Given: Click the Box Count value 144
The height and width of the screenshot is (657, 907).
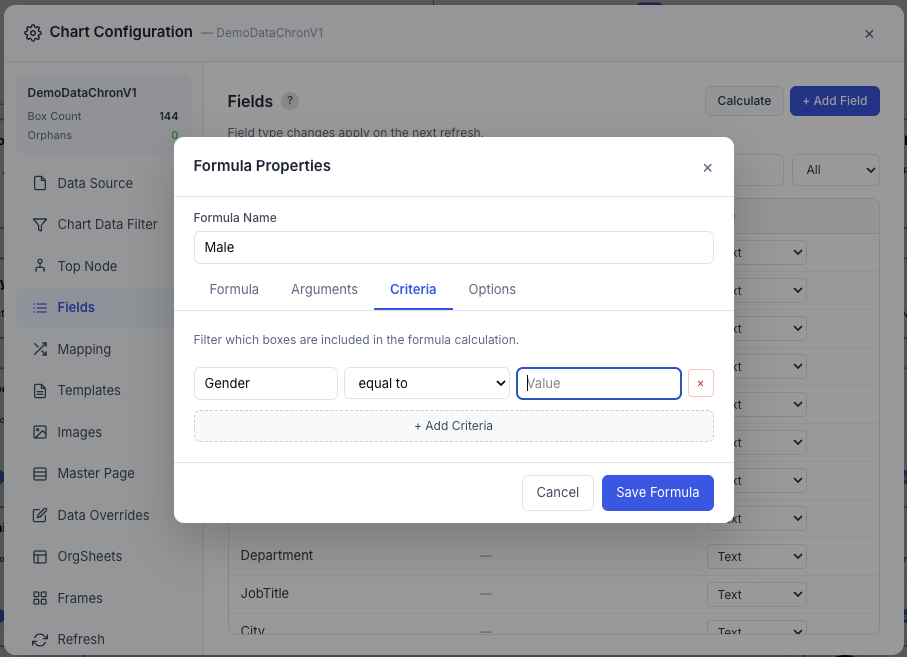Looking at the screenshot, I should click(168, 116).
